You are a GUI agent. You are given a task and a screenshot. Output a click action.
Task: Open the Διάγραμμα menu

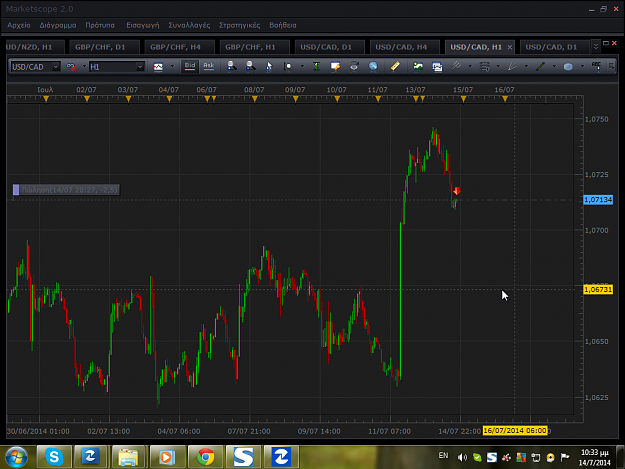pyautogui.click(x=58, y=25)
